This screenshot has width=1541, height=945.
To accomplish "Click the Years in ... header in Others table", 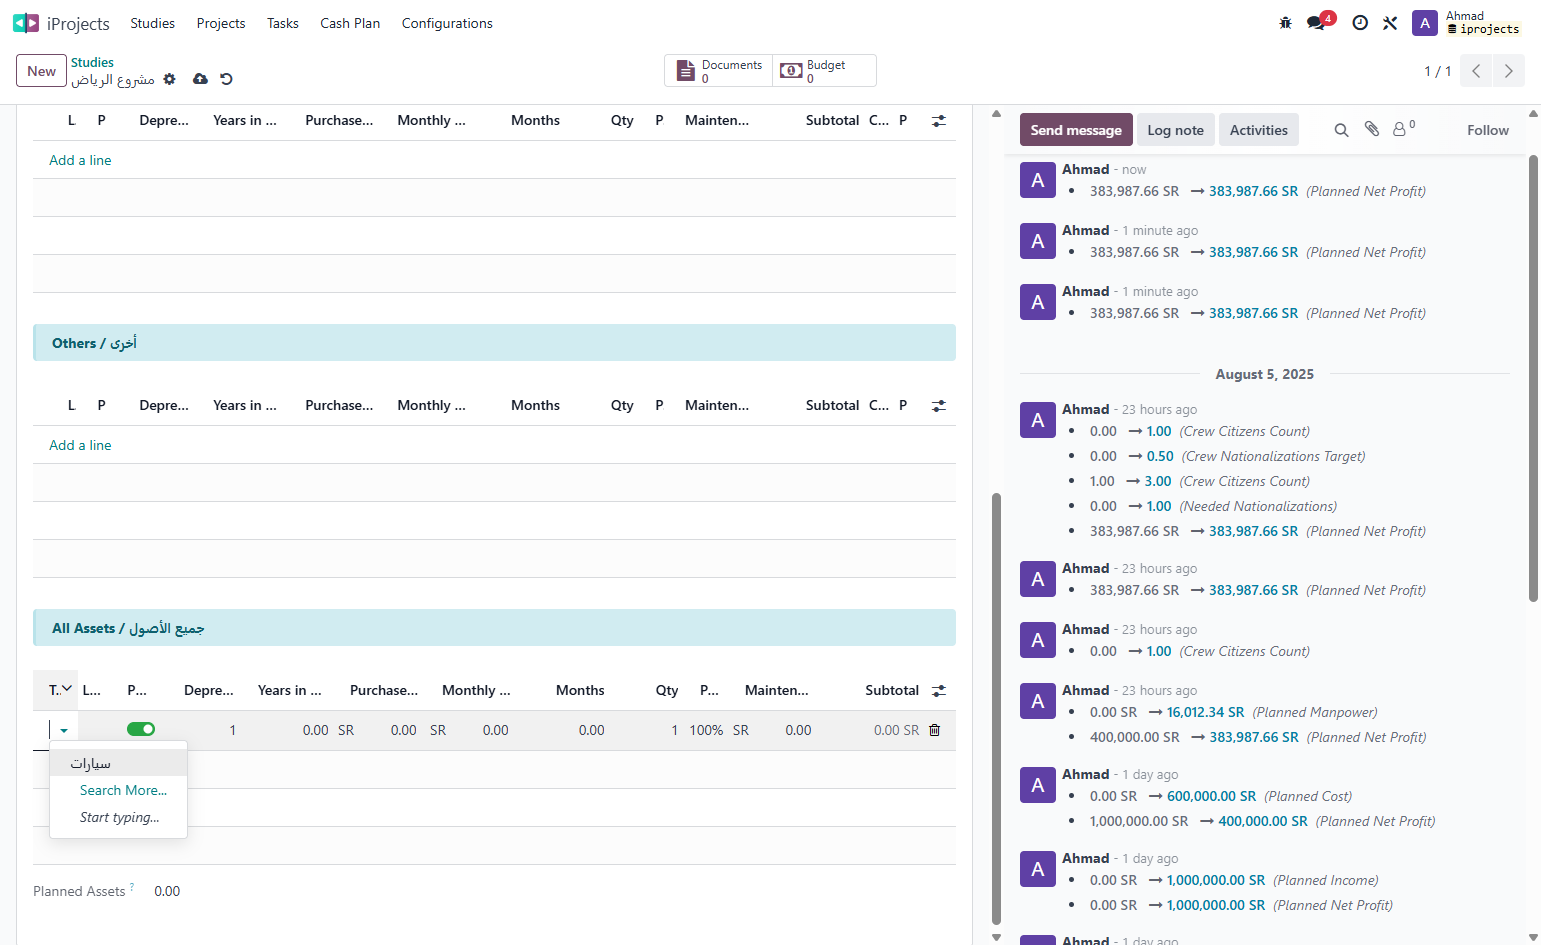I will 244,405.
